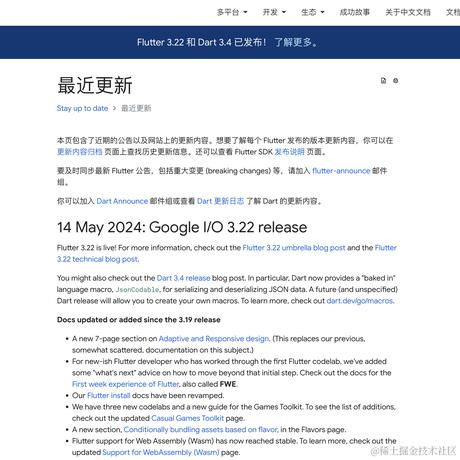Open the Dart 3.4 release link
Screen dimensions: 460x460
[183, 278]
